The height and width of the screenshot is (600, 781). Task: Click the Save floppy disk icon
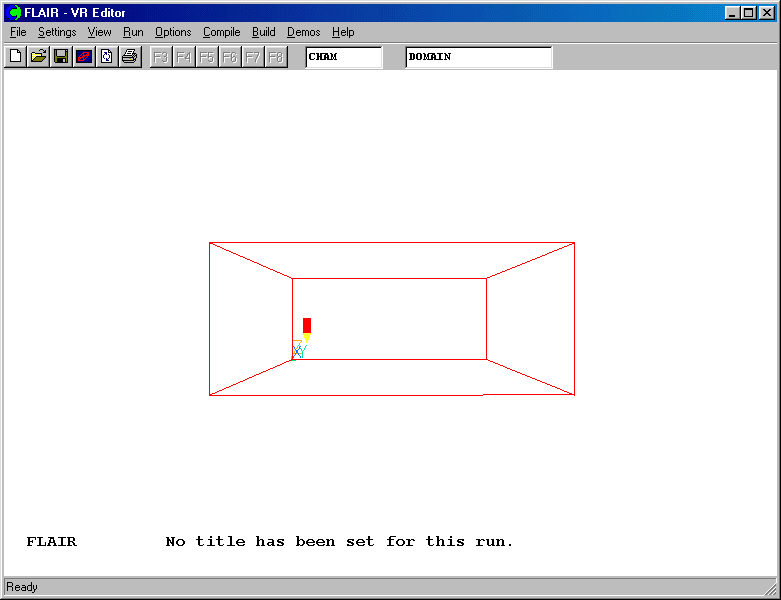pos(61,57)
